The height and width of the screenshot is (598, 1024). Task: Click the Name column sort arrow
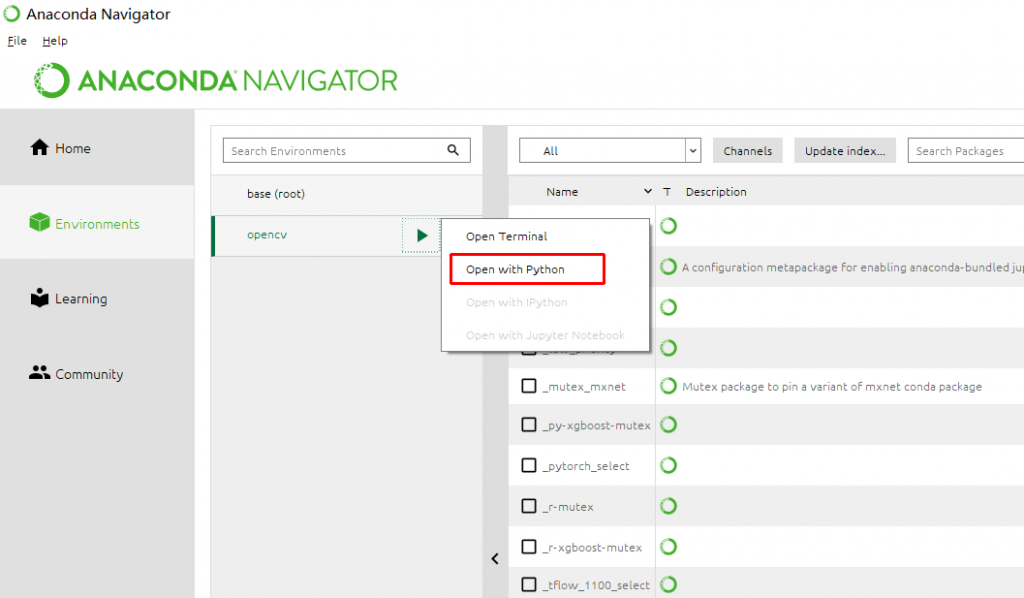649,192
